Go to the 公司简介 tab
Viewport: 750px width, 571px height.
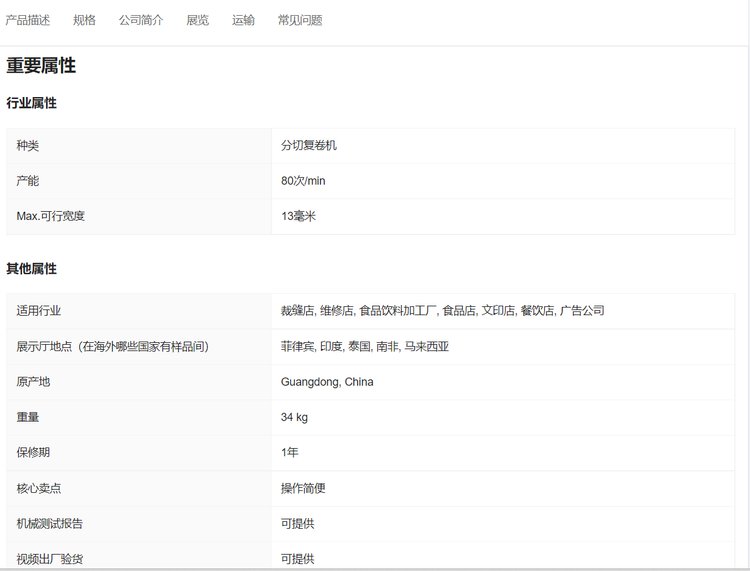tap(141, 20)
